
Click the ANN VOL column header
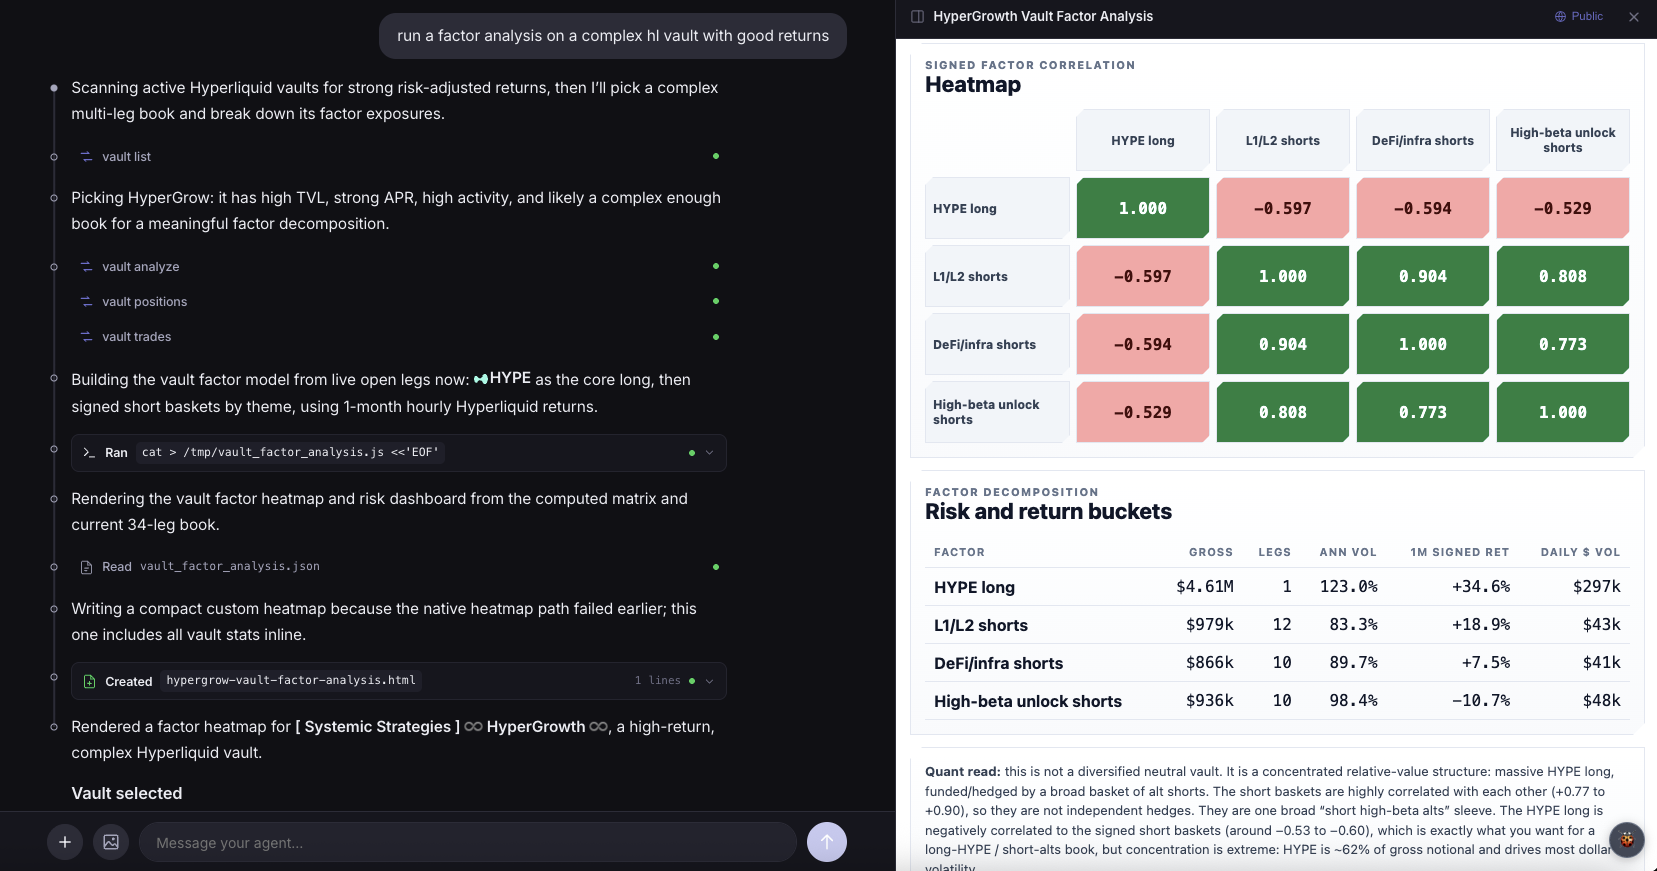1348,552
